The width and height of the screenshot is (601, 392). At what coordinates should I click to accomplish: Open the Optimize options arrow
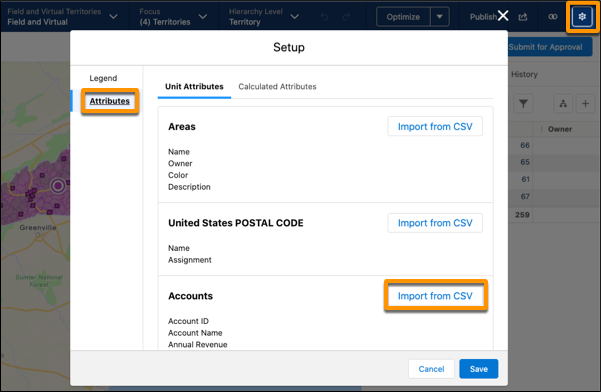click(x=440, y=17)
